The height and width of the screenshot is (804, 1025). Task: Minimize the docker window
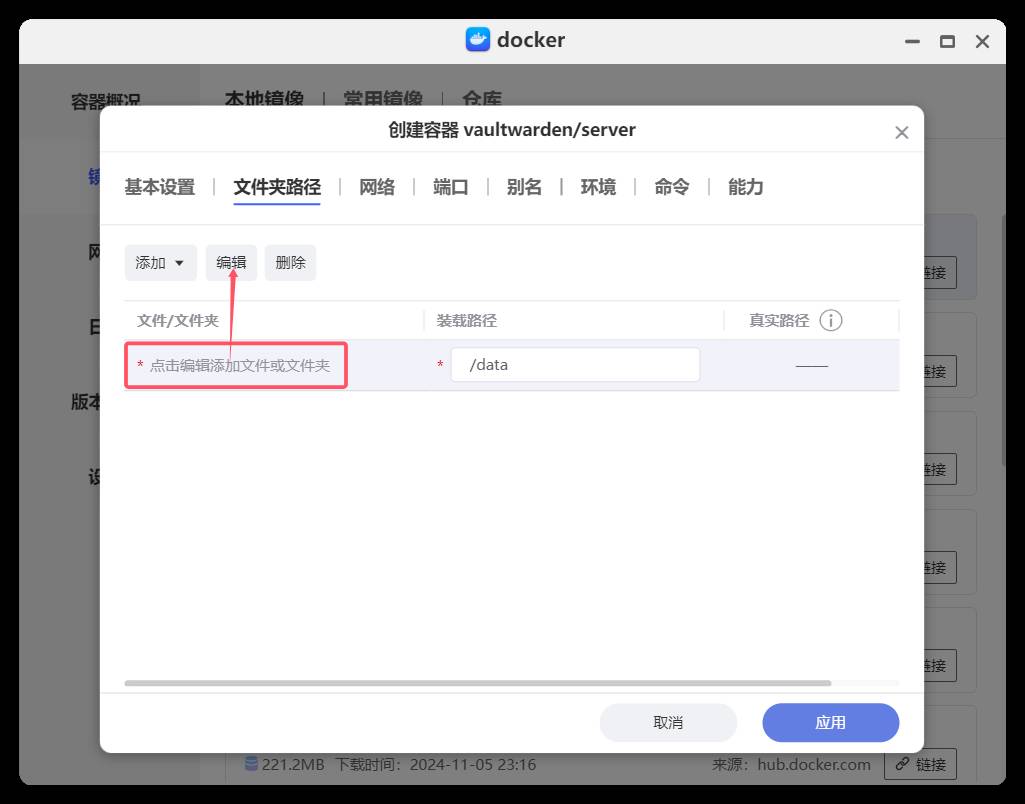913,41
